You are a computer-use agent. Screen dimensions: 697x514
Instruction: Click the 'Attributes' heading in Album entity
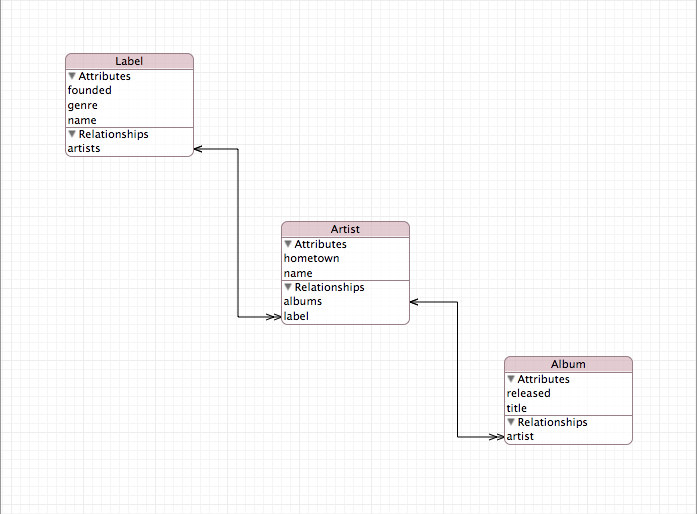543,379
